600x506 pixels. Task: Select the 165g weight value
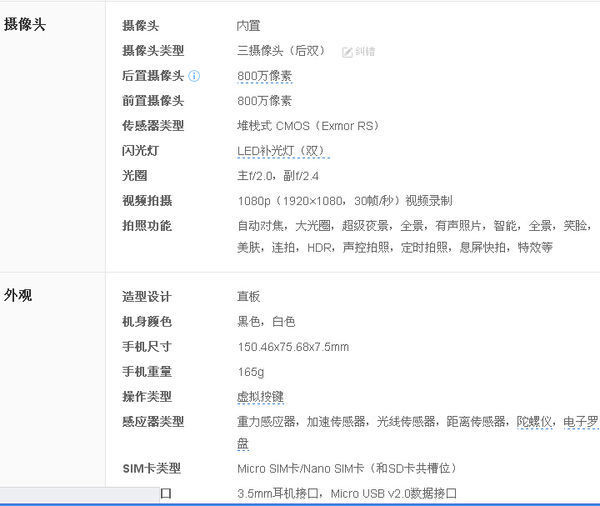251,372
